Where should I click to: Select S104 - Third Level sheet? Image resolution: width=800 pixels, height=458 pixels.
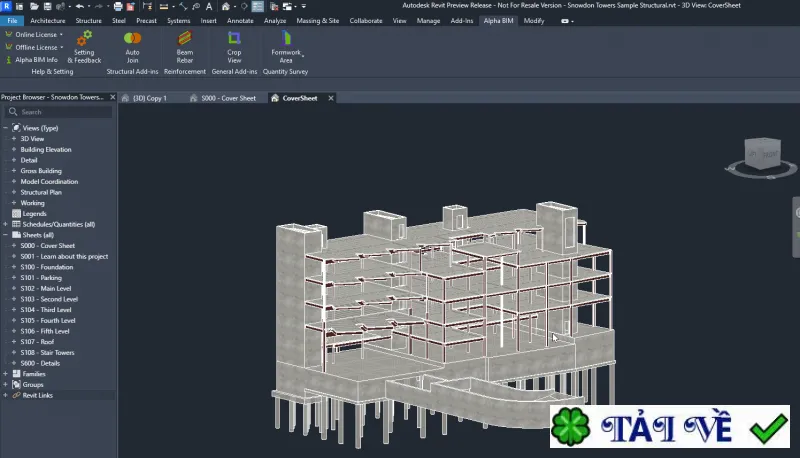pos(46,310)
